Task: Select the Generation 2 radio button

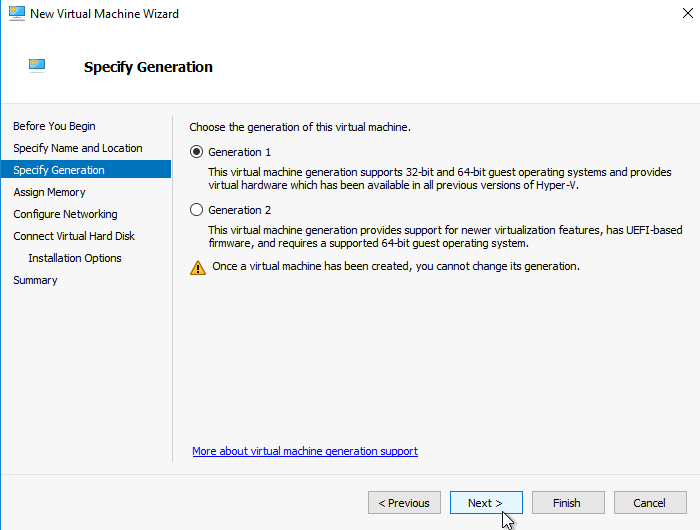Action: coord(196,210)
